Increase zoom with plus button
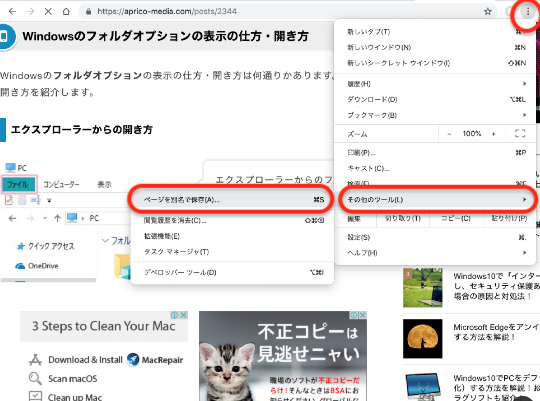 (494, 134)
